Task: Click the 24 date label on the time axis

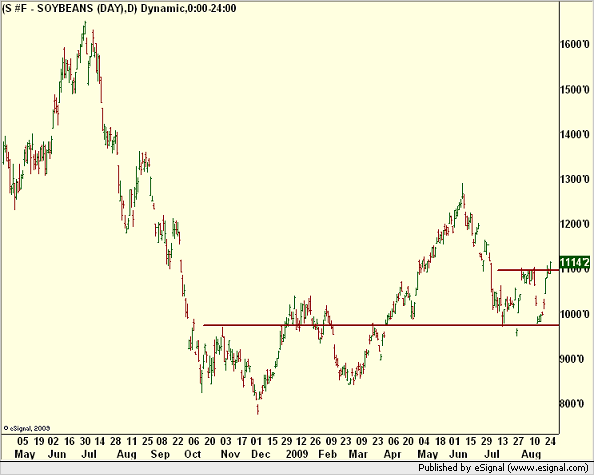Action: [550, 441]
